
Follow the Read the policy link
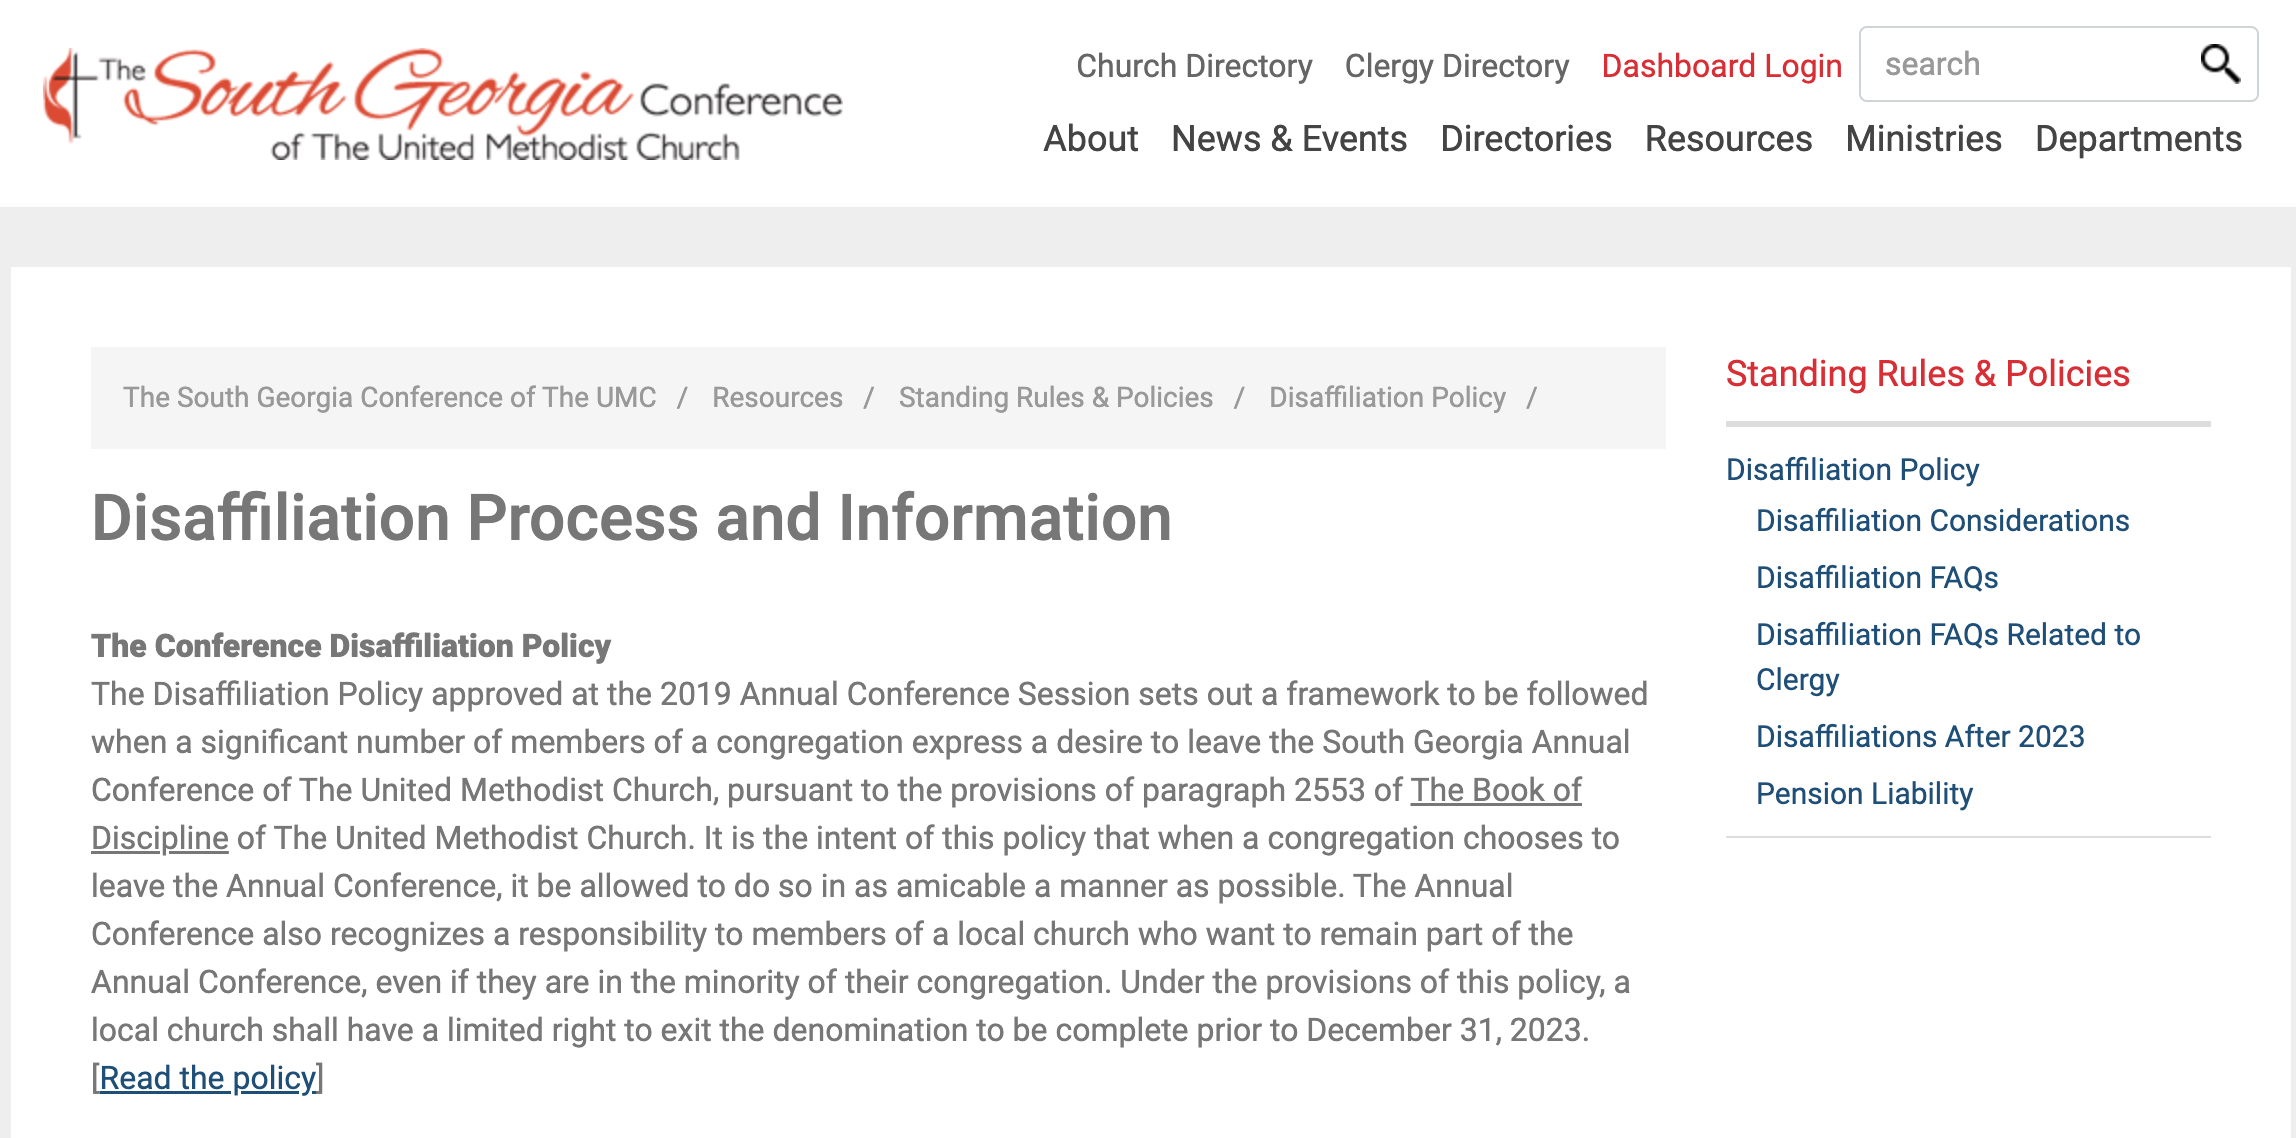pyautogui.click(x=207, y=1078)
